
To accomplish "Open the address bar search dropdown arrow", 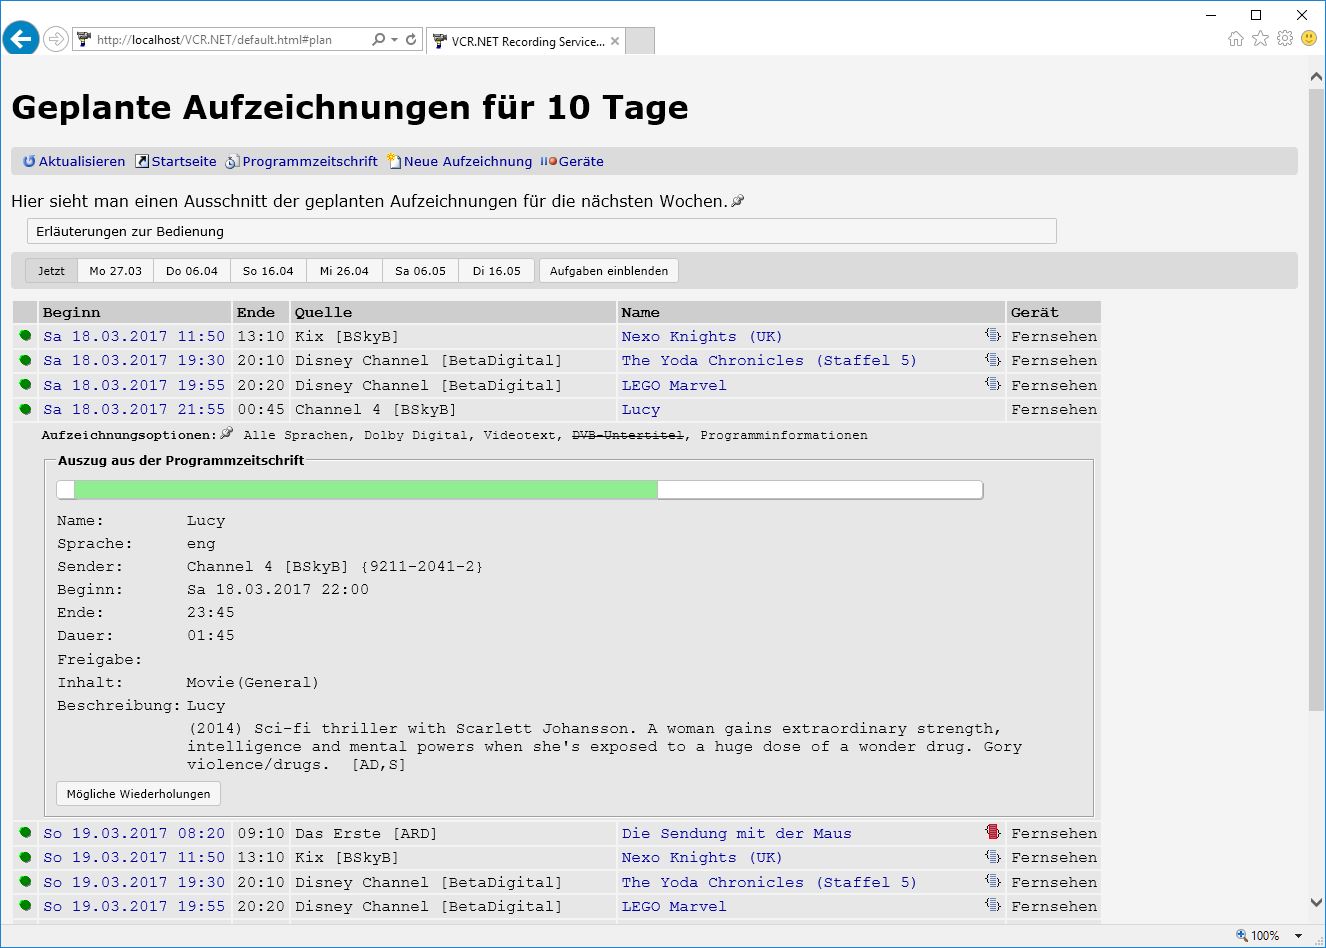I will [395, 40].
